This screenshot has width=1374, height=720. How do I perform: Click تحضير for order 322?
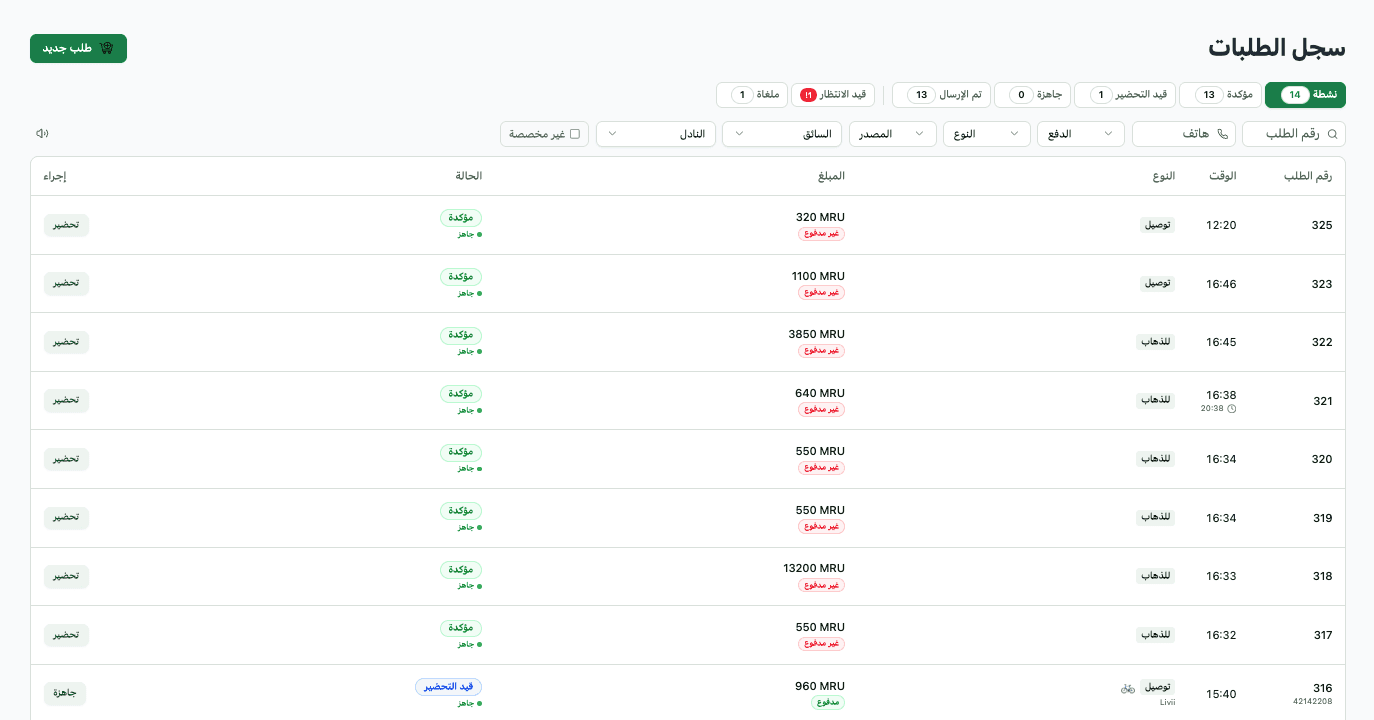66,342
